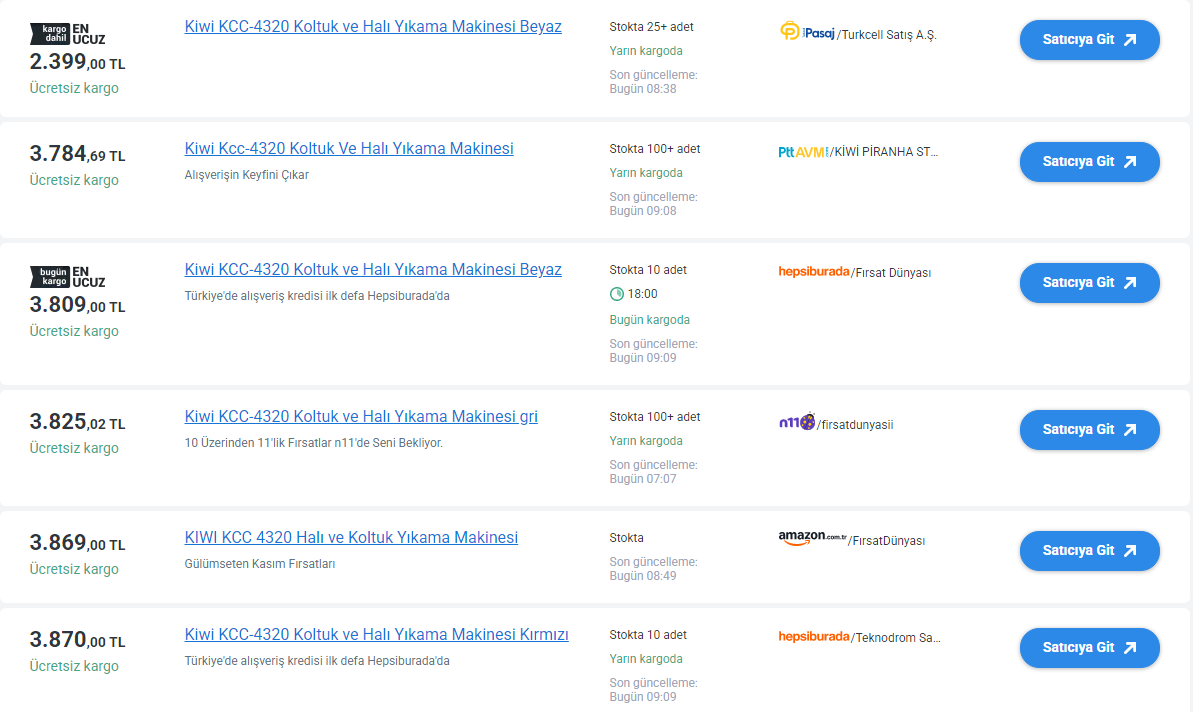Screen dimensions: 1193x712
Task: Click the price 2.399,00 TL
Action: pyautogui.click(x=77, y=62)
